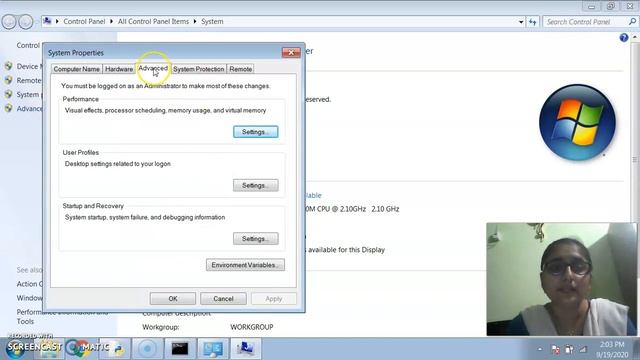640x360 pixels.
Task: Select WORKGROUP workgroup value text
Action: (x=252, y=327)
